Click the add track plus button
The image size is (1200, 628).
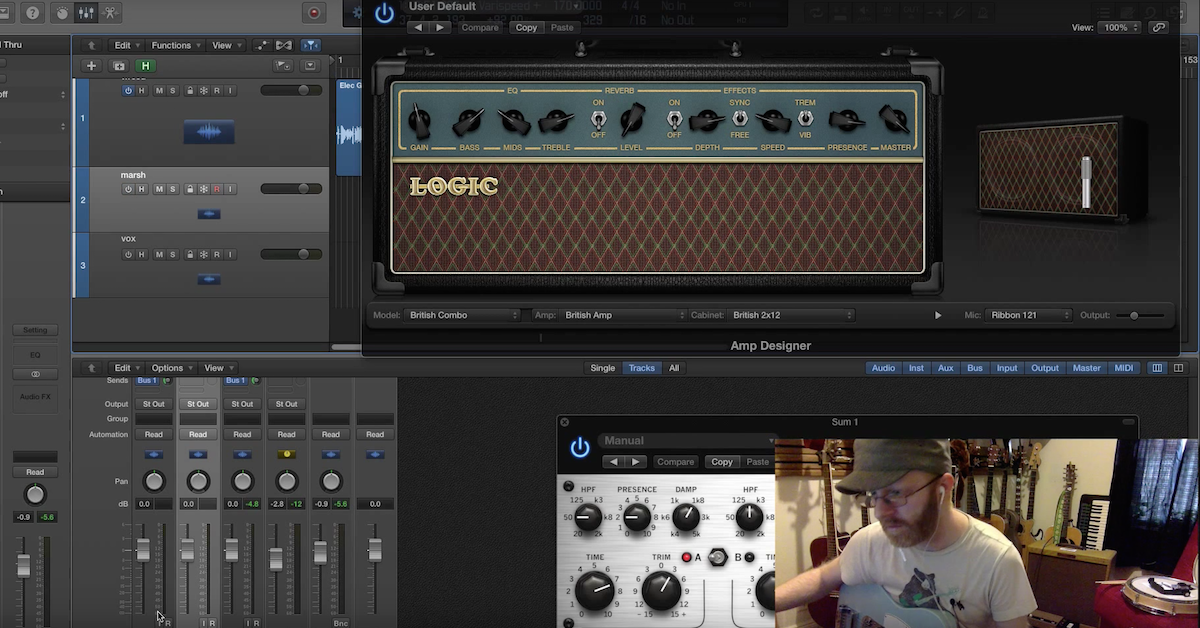(x=91, y=66)
